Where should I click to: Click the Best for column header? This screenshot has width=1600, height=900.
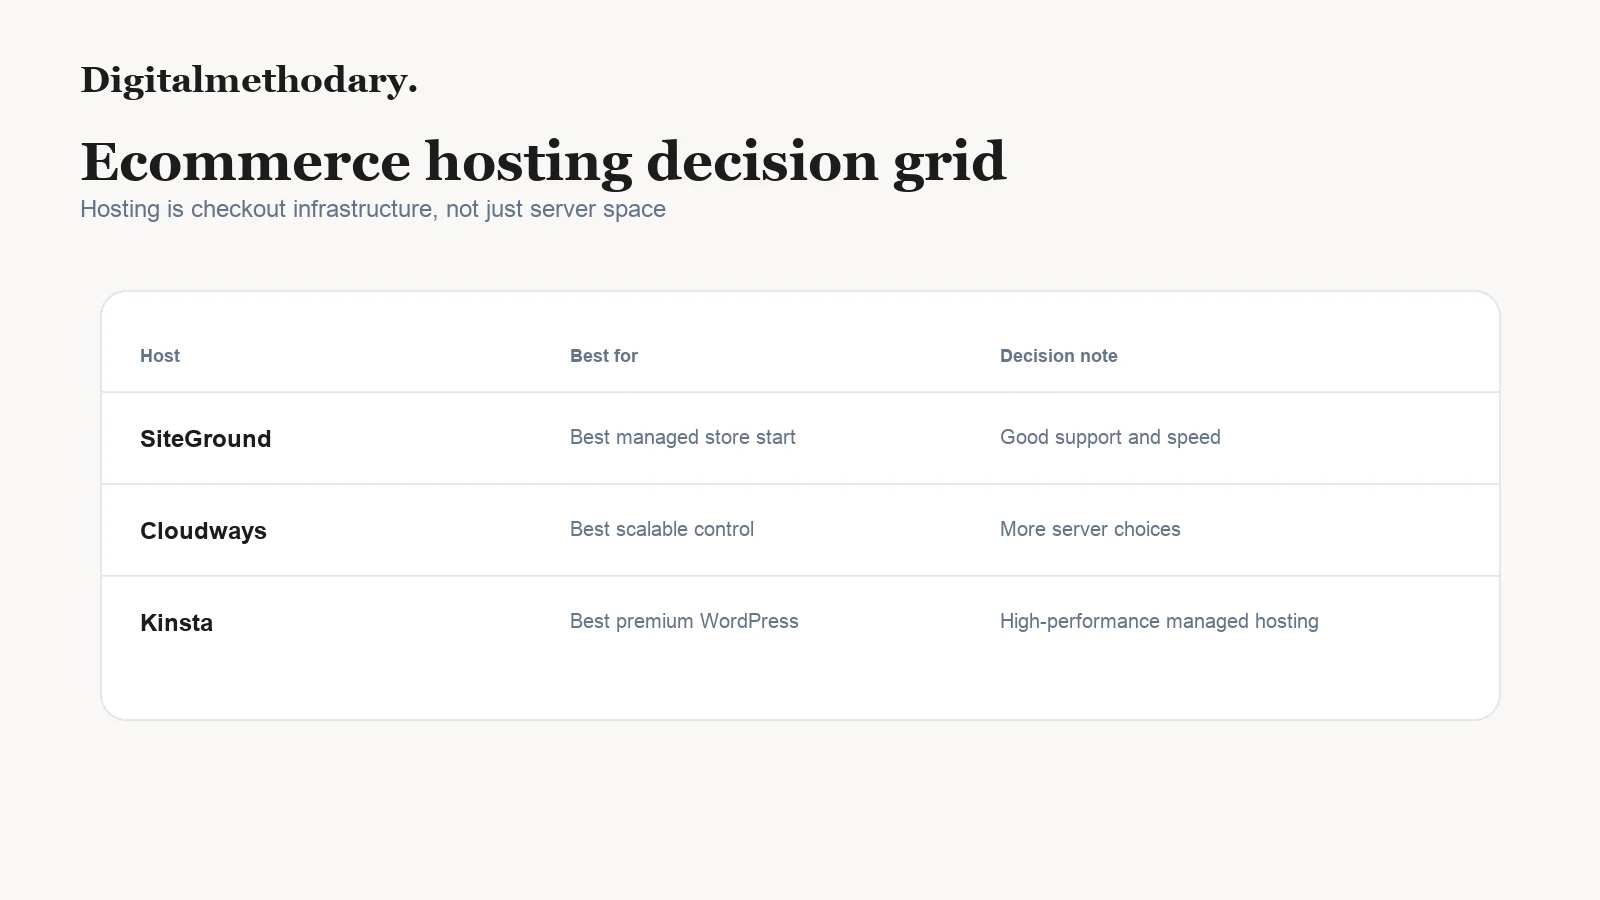(604, 356)
